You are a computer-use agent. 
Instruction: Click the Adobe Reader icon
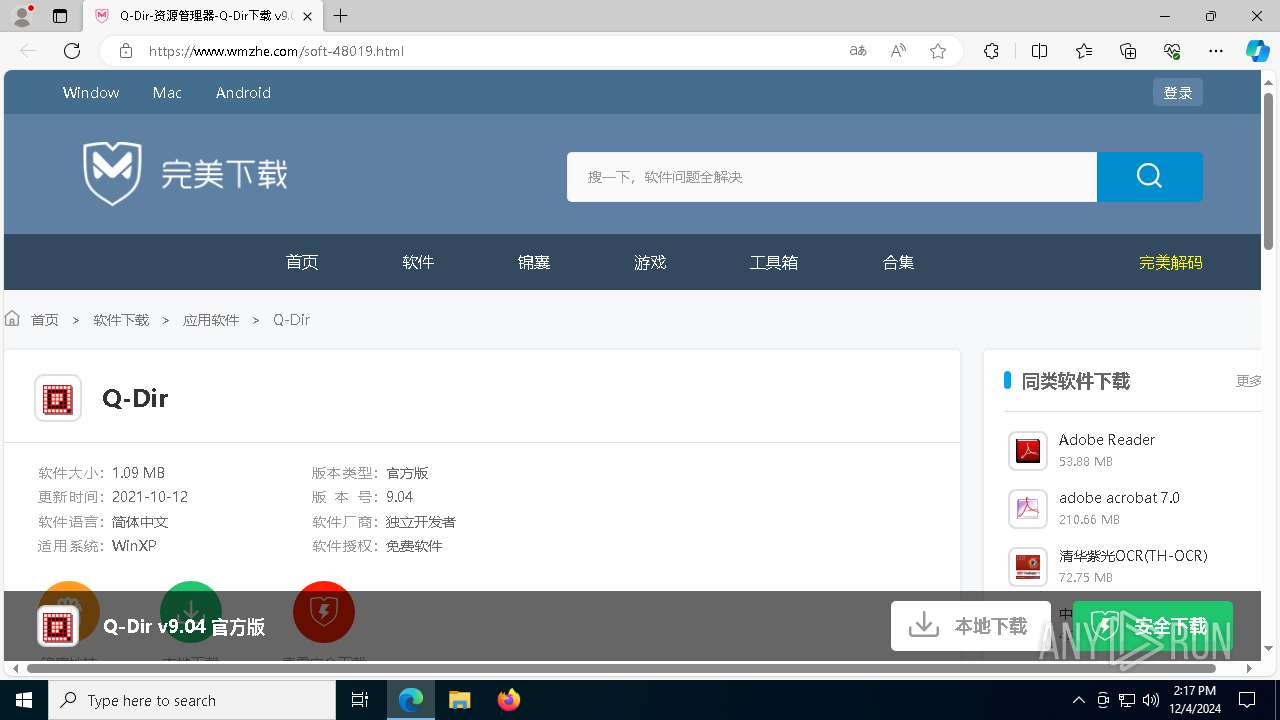1028,451
